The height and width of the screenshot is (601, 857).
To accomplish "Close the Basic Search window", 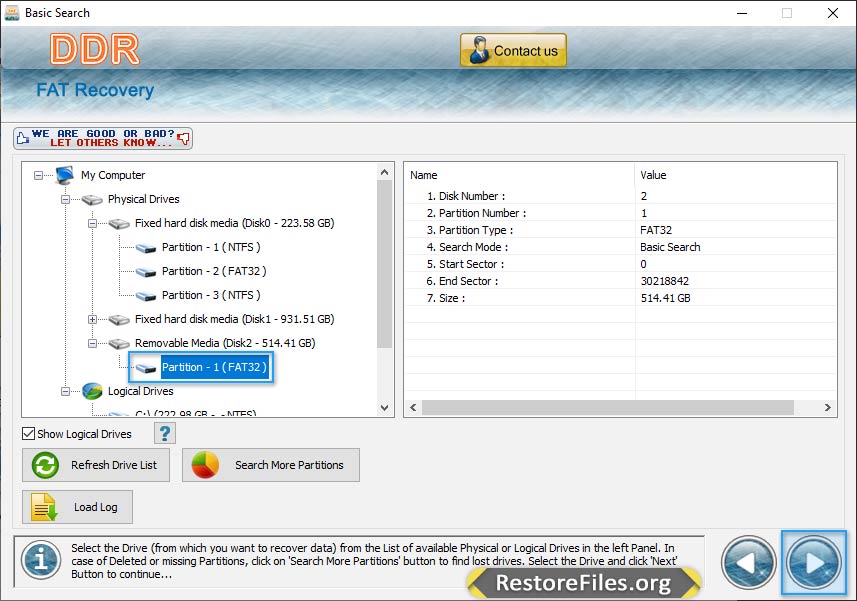I will click(x=832, y=13).
